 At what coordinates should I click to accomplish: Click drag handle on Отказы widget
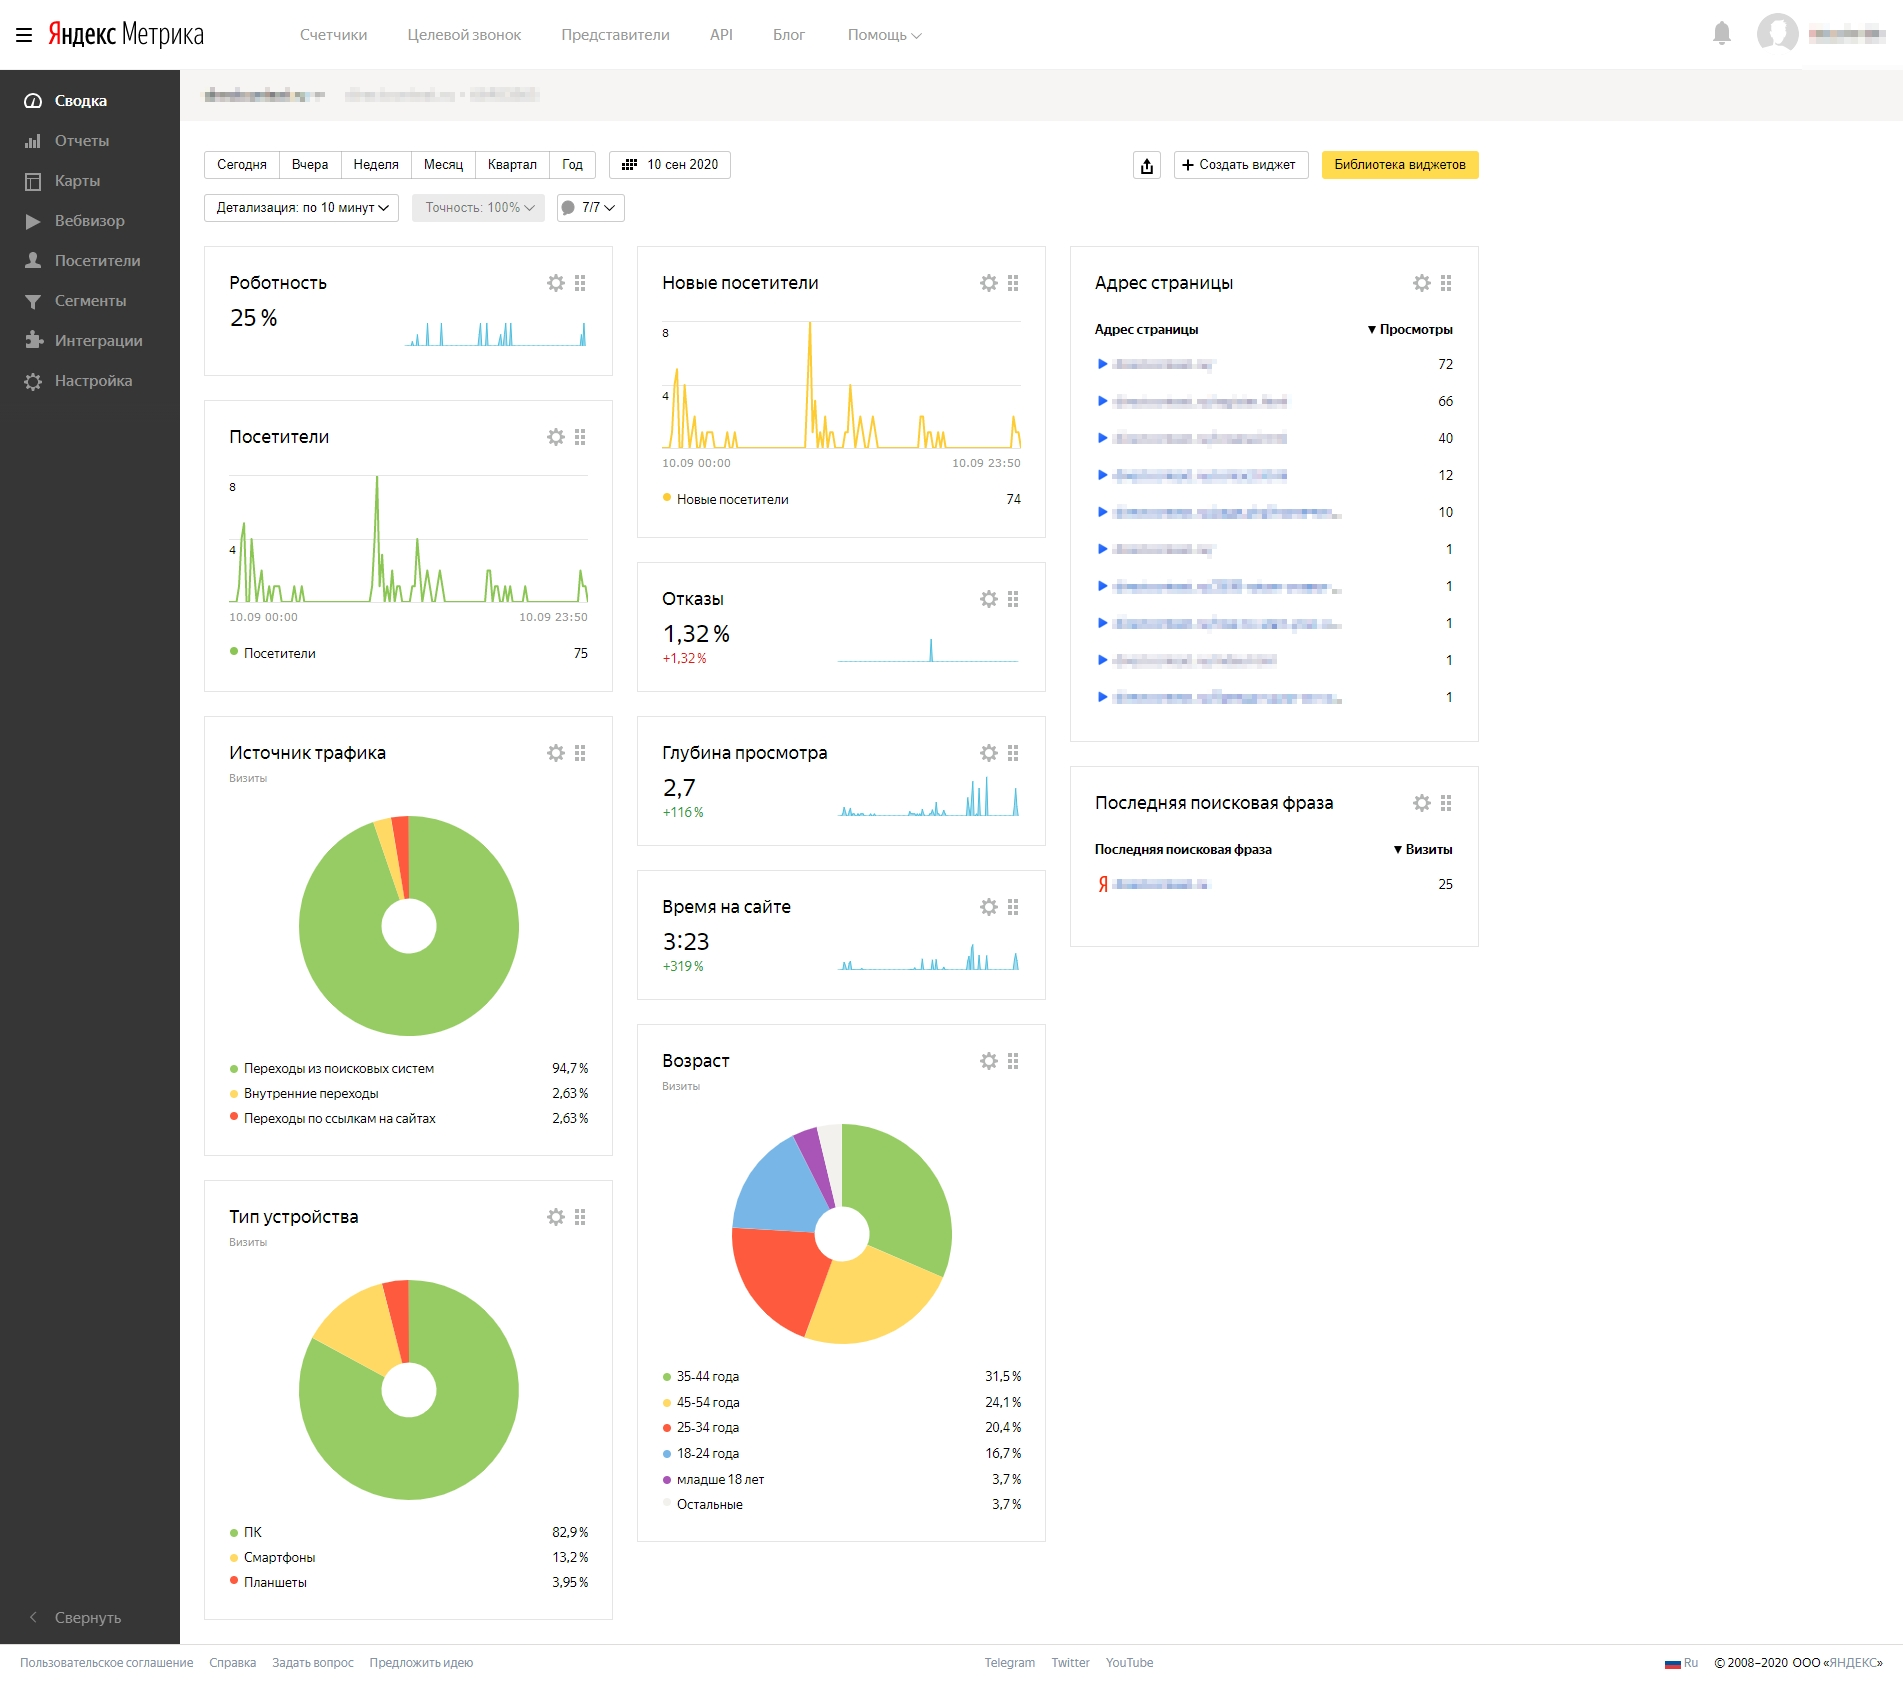point(1013,599)
